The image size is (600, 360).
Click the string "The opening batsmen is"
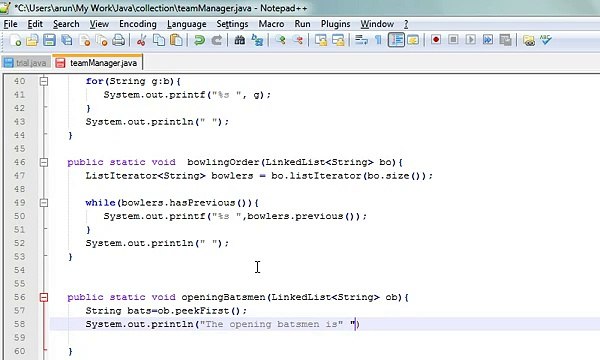tap(271, 324)
